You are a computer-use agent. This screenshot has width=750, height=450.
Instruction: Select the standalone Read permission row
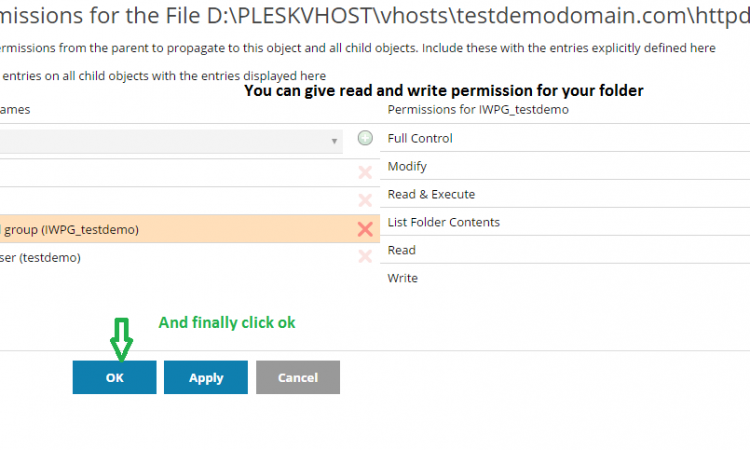click(x=565, y=250)
